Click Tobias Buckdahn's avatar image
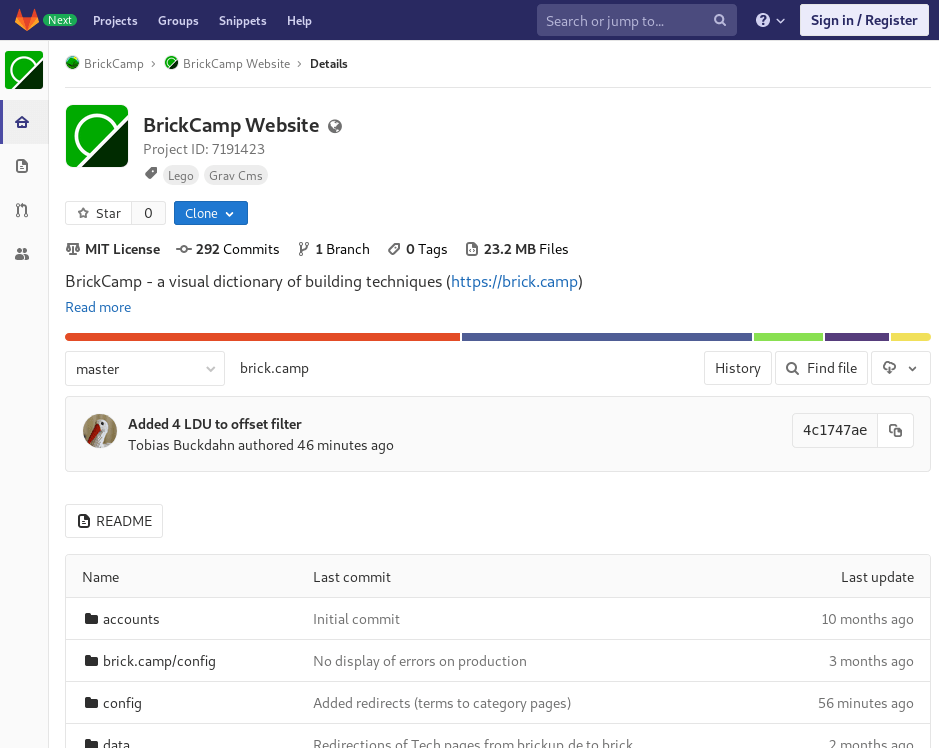 (x=100, y=431)
